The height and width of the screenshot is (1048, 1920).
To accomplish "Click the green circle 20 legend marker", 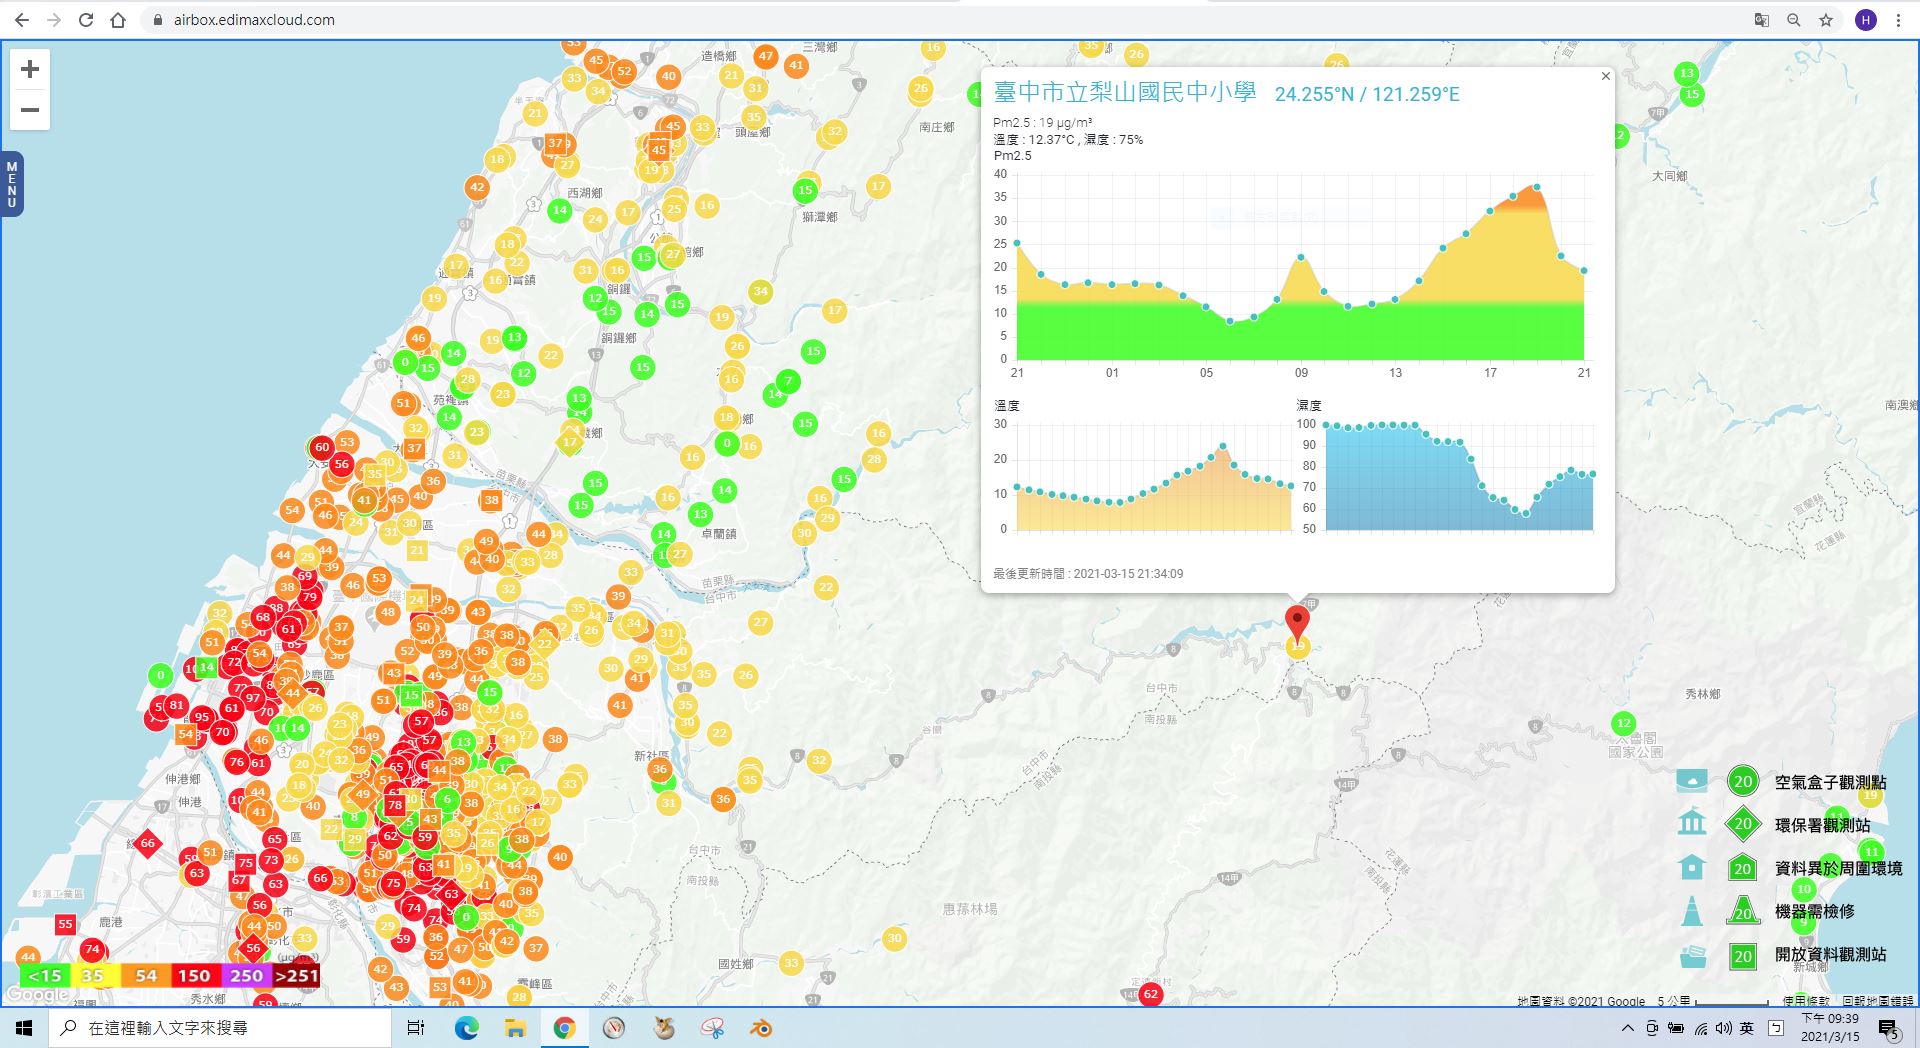I will [x=1743, y=782].
